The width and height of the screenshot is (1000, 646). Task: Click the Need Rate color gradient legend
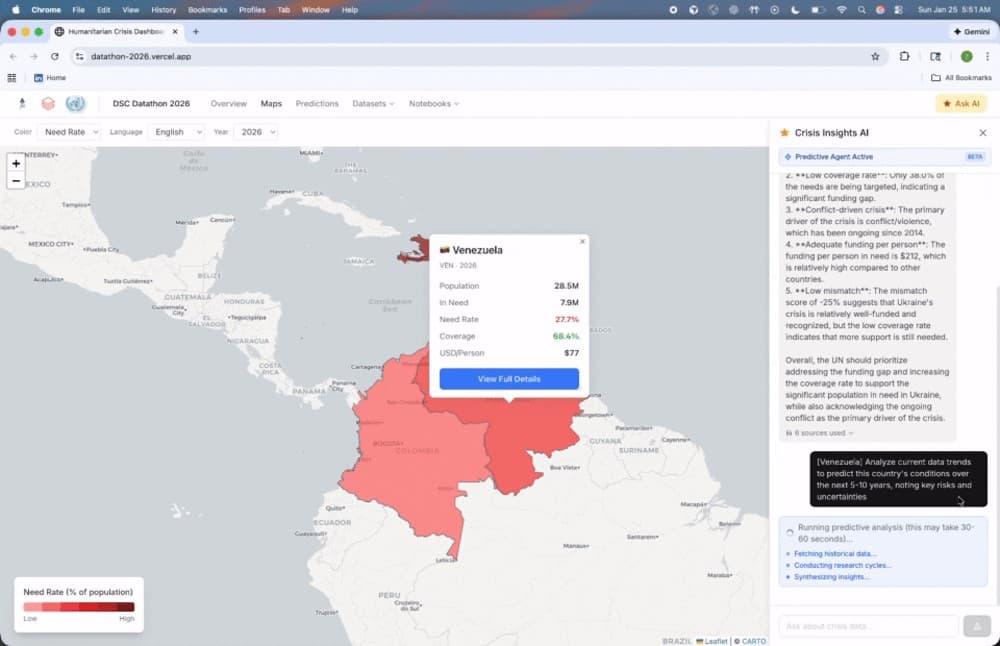point(78,607)
